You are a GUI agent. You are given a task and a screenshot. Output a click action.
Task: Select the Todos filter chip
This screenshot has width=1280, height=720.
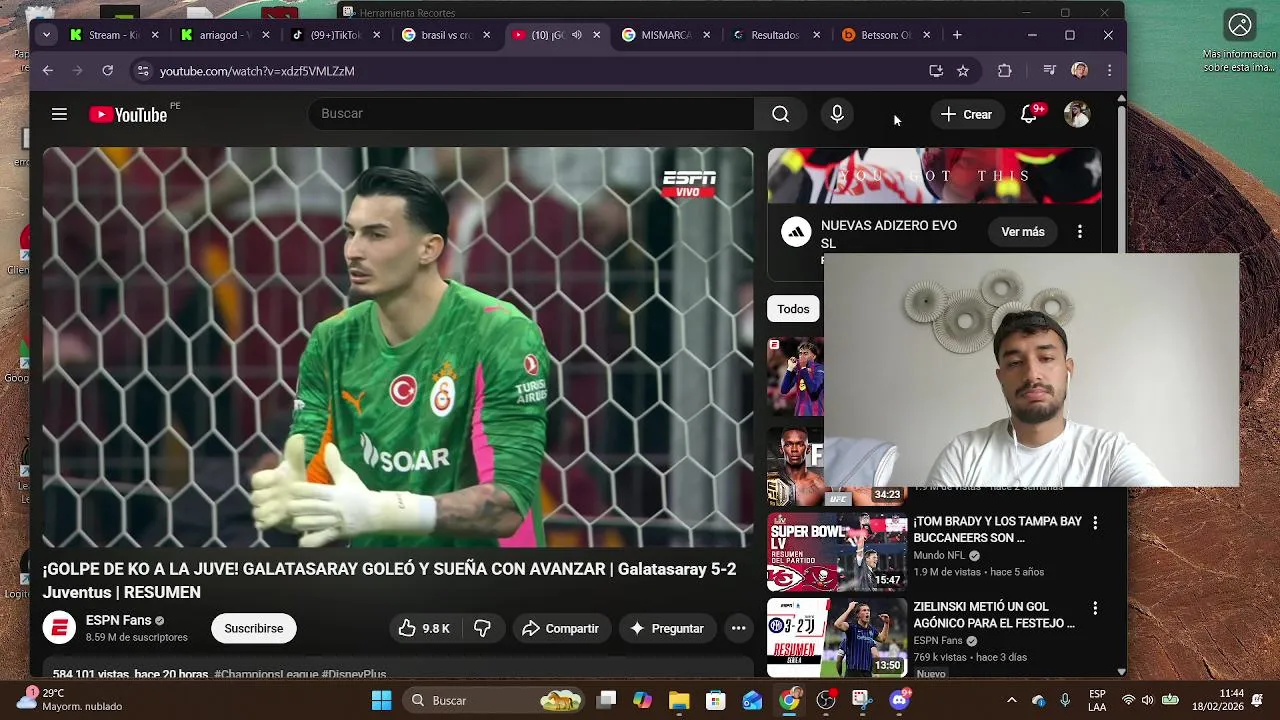pyautogui.click(x=793, y=309)
